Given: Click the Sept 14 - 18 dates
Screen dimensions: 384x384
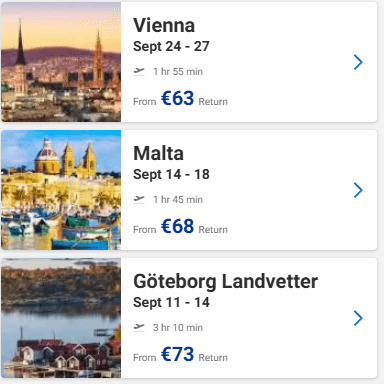Looking at the screenshot, I should (x=171, y=175).
